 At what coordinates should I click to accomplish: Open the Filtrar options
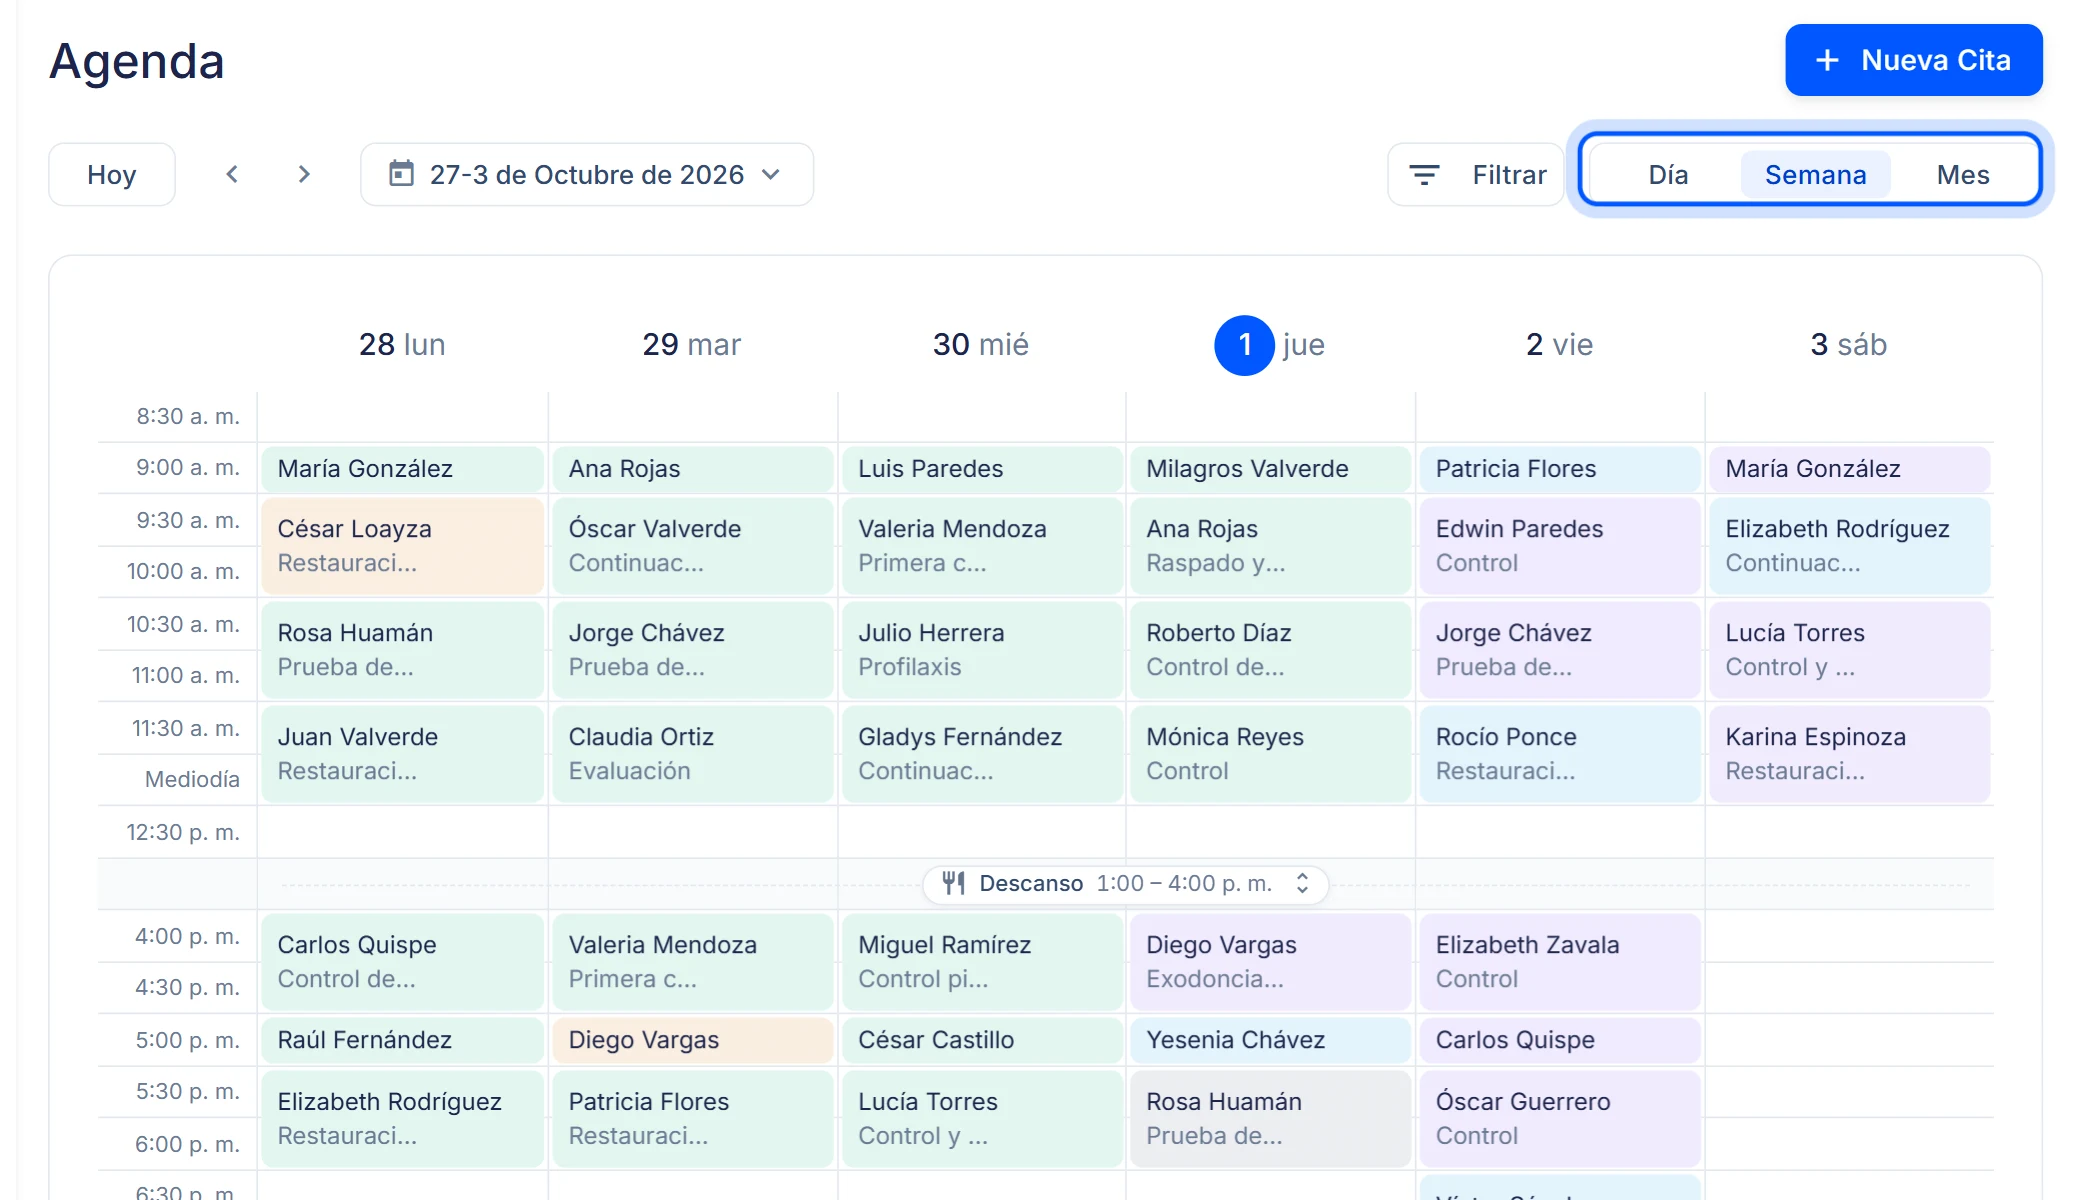(1476, 175)
